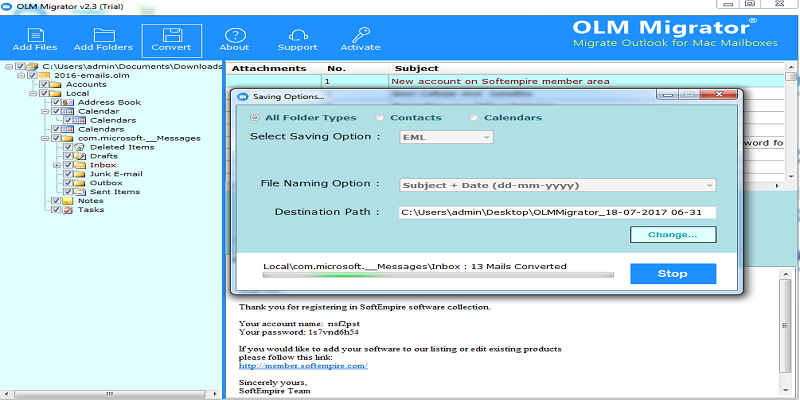Collapse the root Downloads path node
Screen dimensions: 800x400
coord(9,66)
